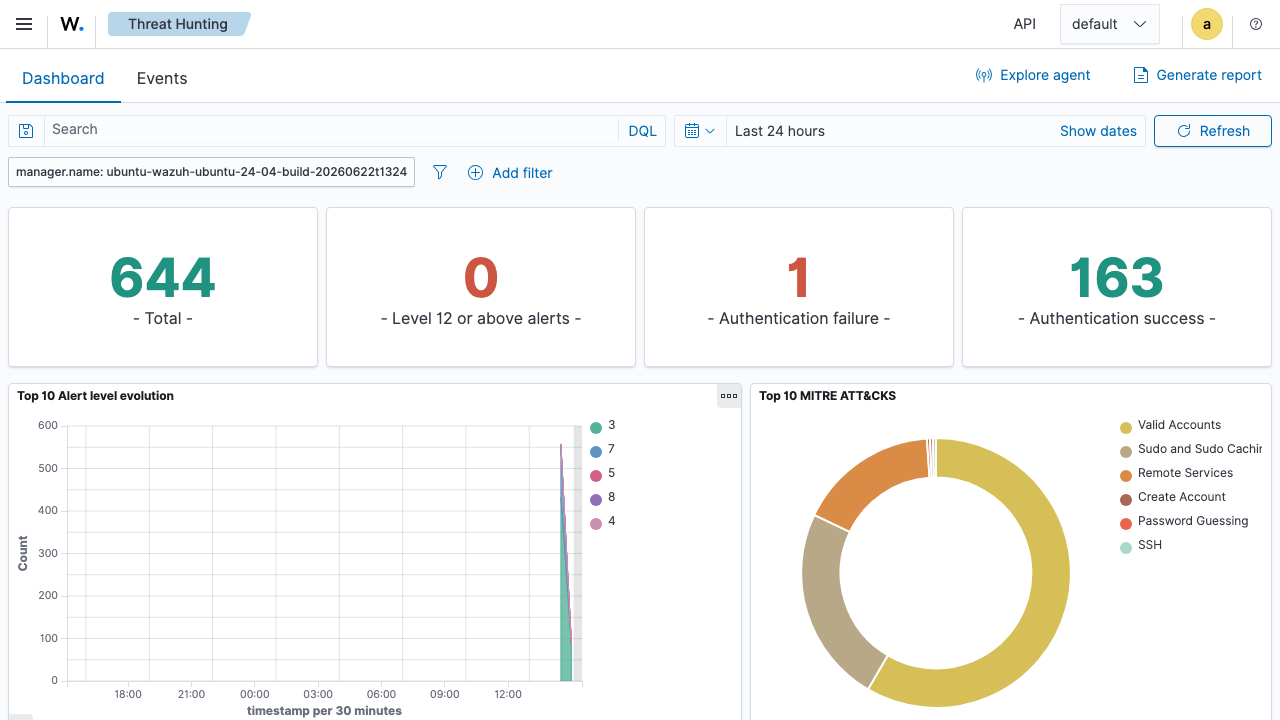Click the Generate report link
Viewport: 1280px width, 720px height.
click(1197, 75)
